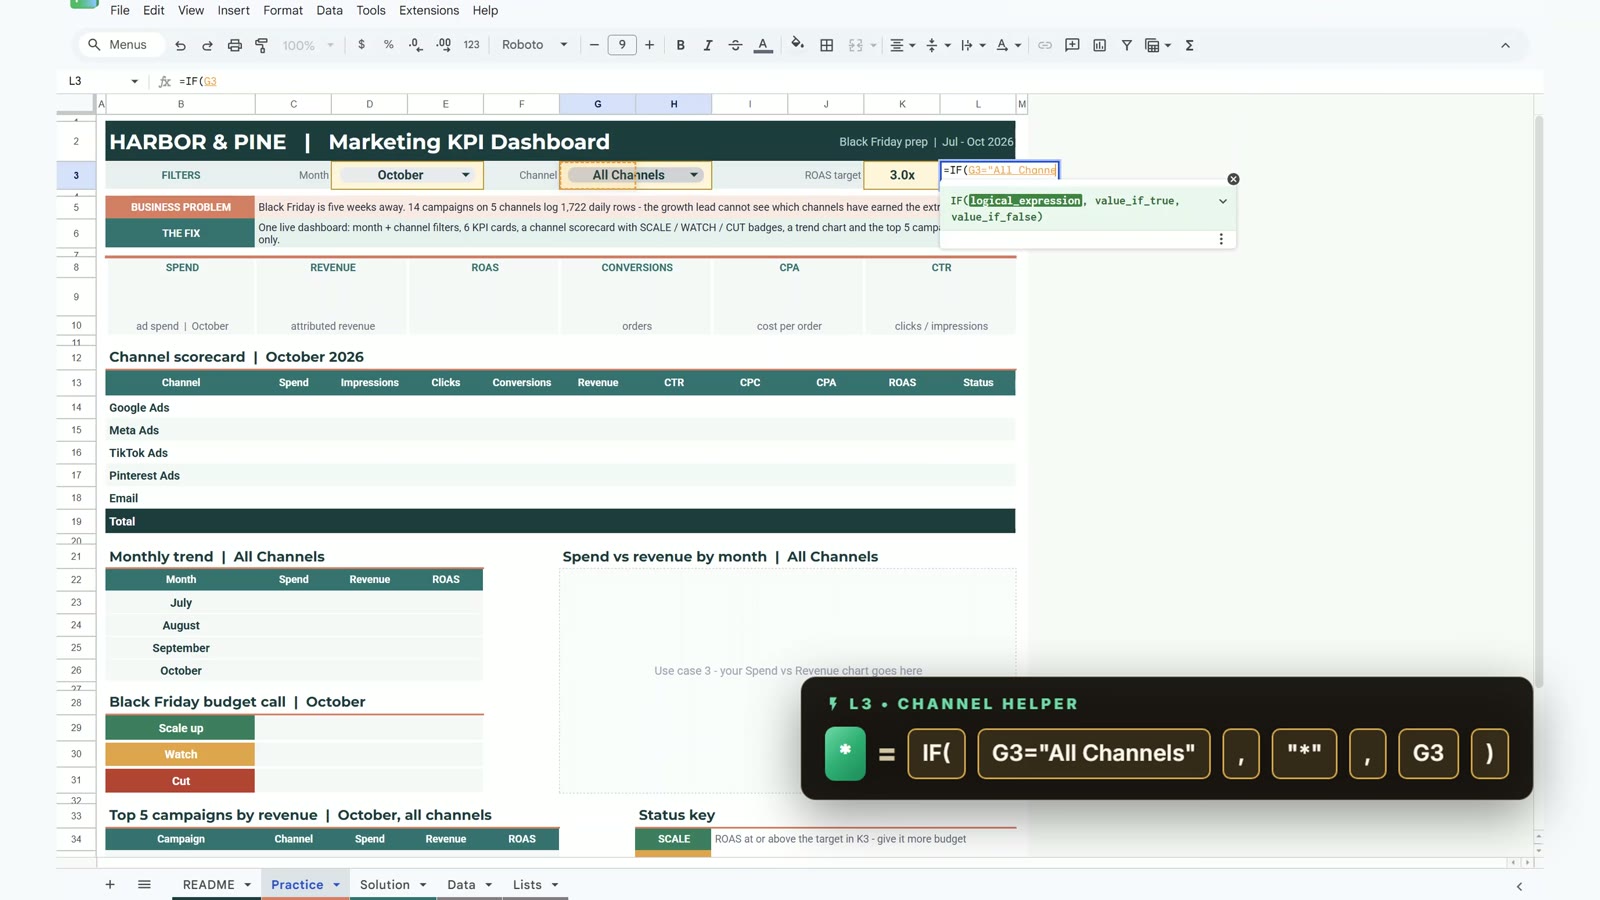The height and width of the screenshot is (900, 1600).
Task: Decrease font size with minus button
Action: pyautogui.click(x=594, y=45)
